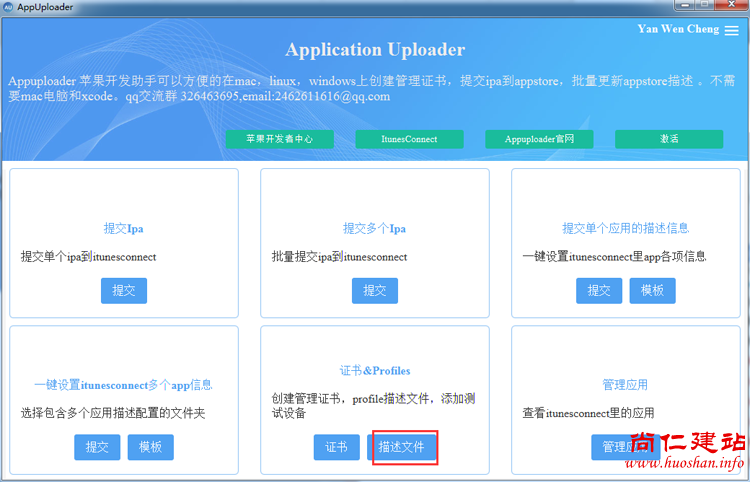This screenshot has height=482, width=750.
Task: Select the 描述文件 profile button
Action: click(x=404, y=447)
